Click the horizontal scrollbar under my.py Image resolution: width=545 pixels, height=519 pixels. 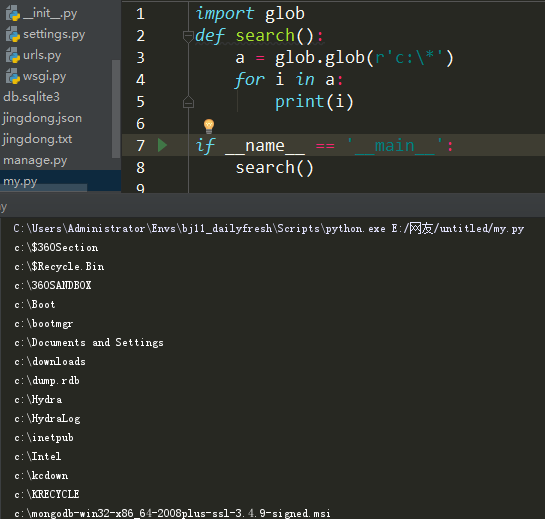point(43,188)
